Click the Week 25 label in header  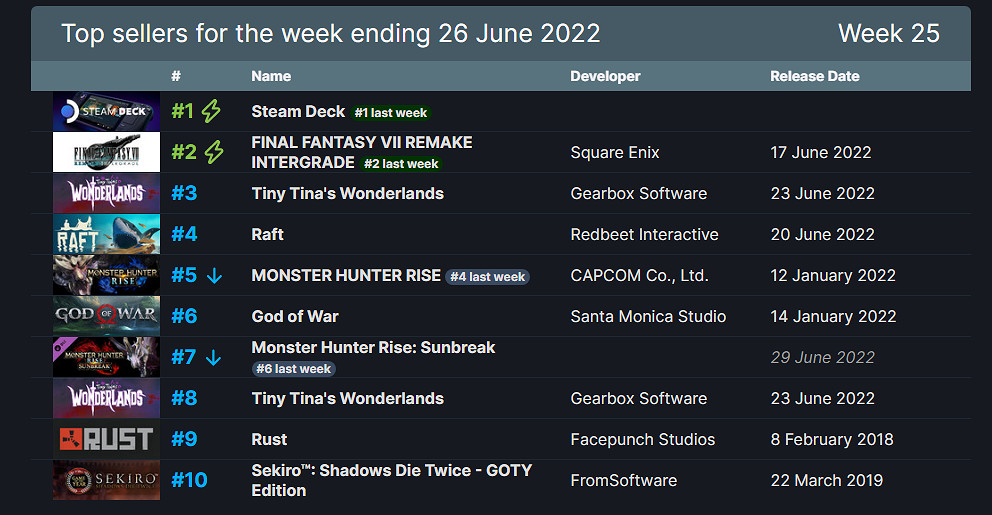click(x=888, y=33)
